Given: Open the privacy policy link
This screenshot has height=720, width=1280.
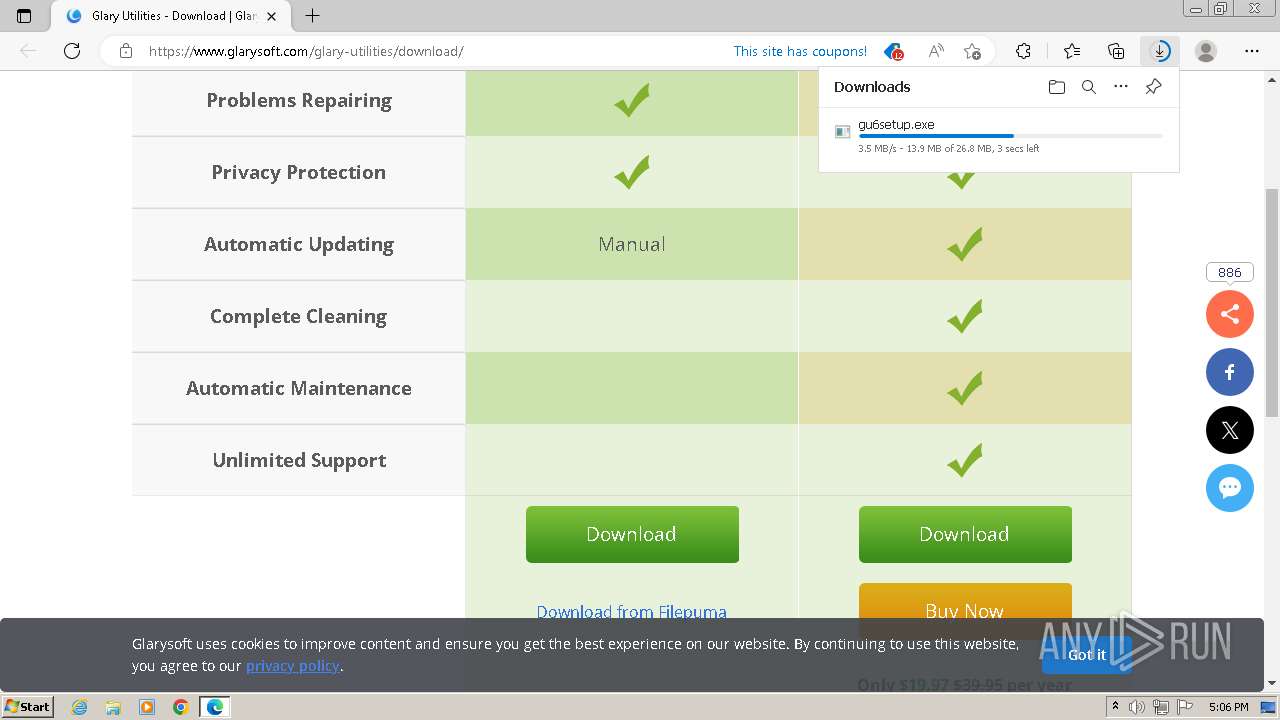Looking at the screenshot, I should [x=293, y=666].
